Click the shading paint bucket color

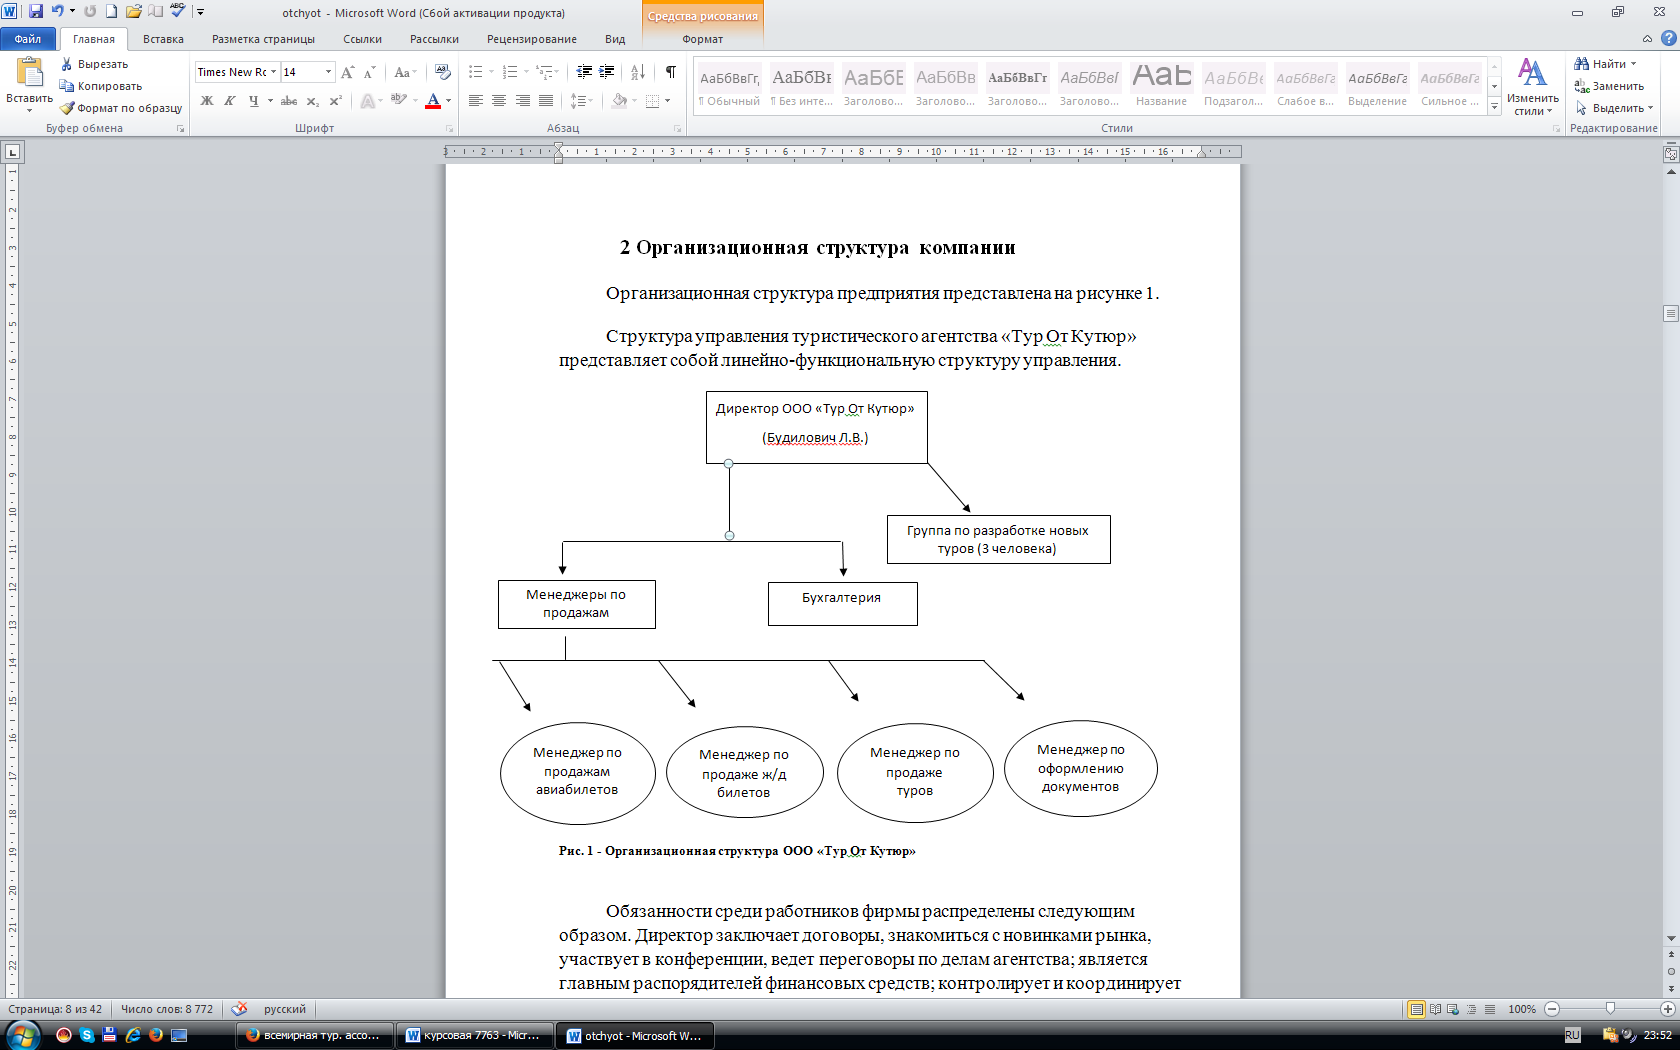tap(620, 101)
